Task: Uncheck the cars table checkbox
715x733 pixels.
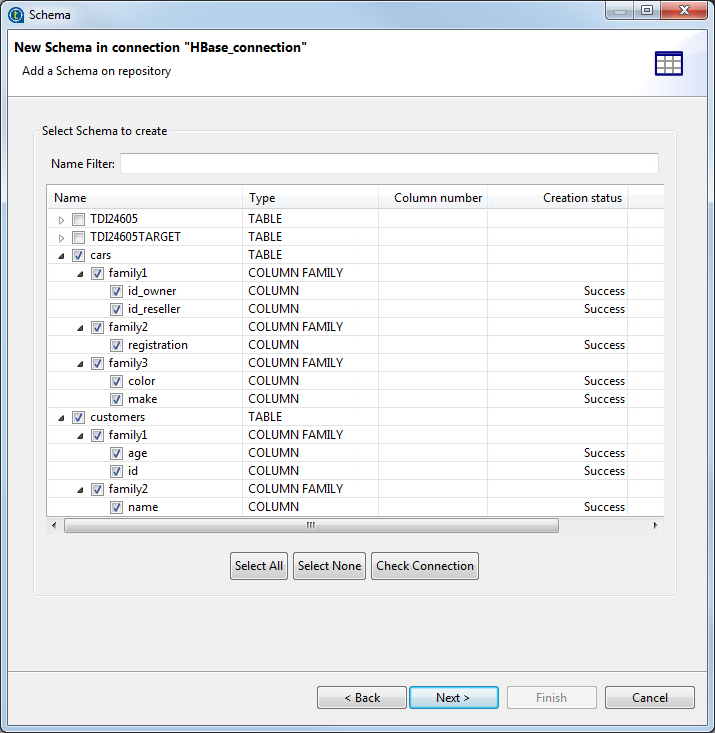Action: pyautogui.click(x=79, y=255)
